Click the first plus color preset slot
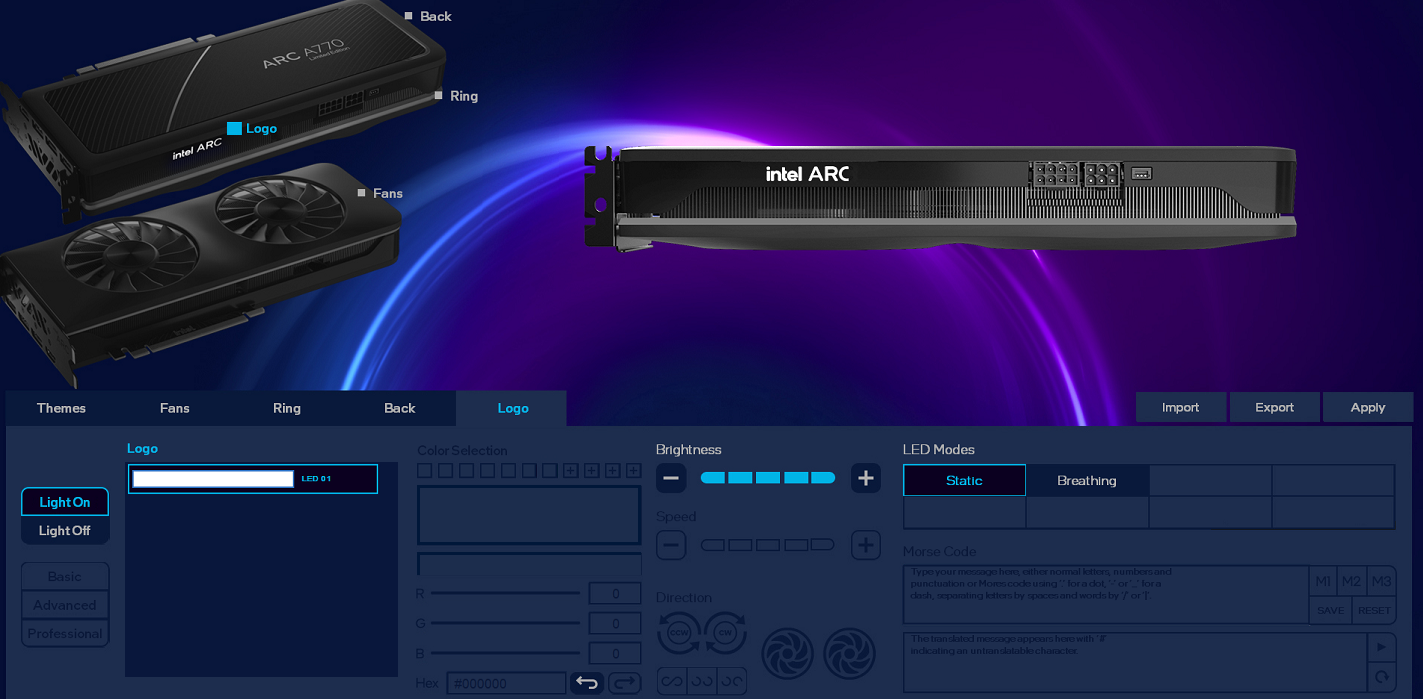The width and height of the screenshot is (1423, 699). tap(570, 470)
